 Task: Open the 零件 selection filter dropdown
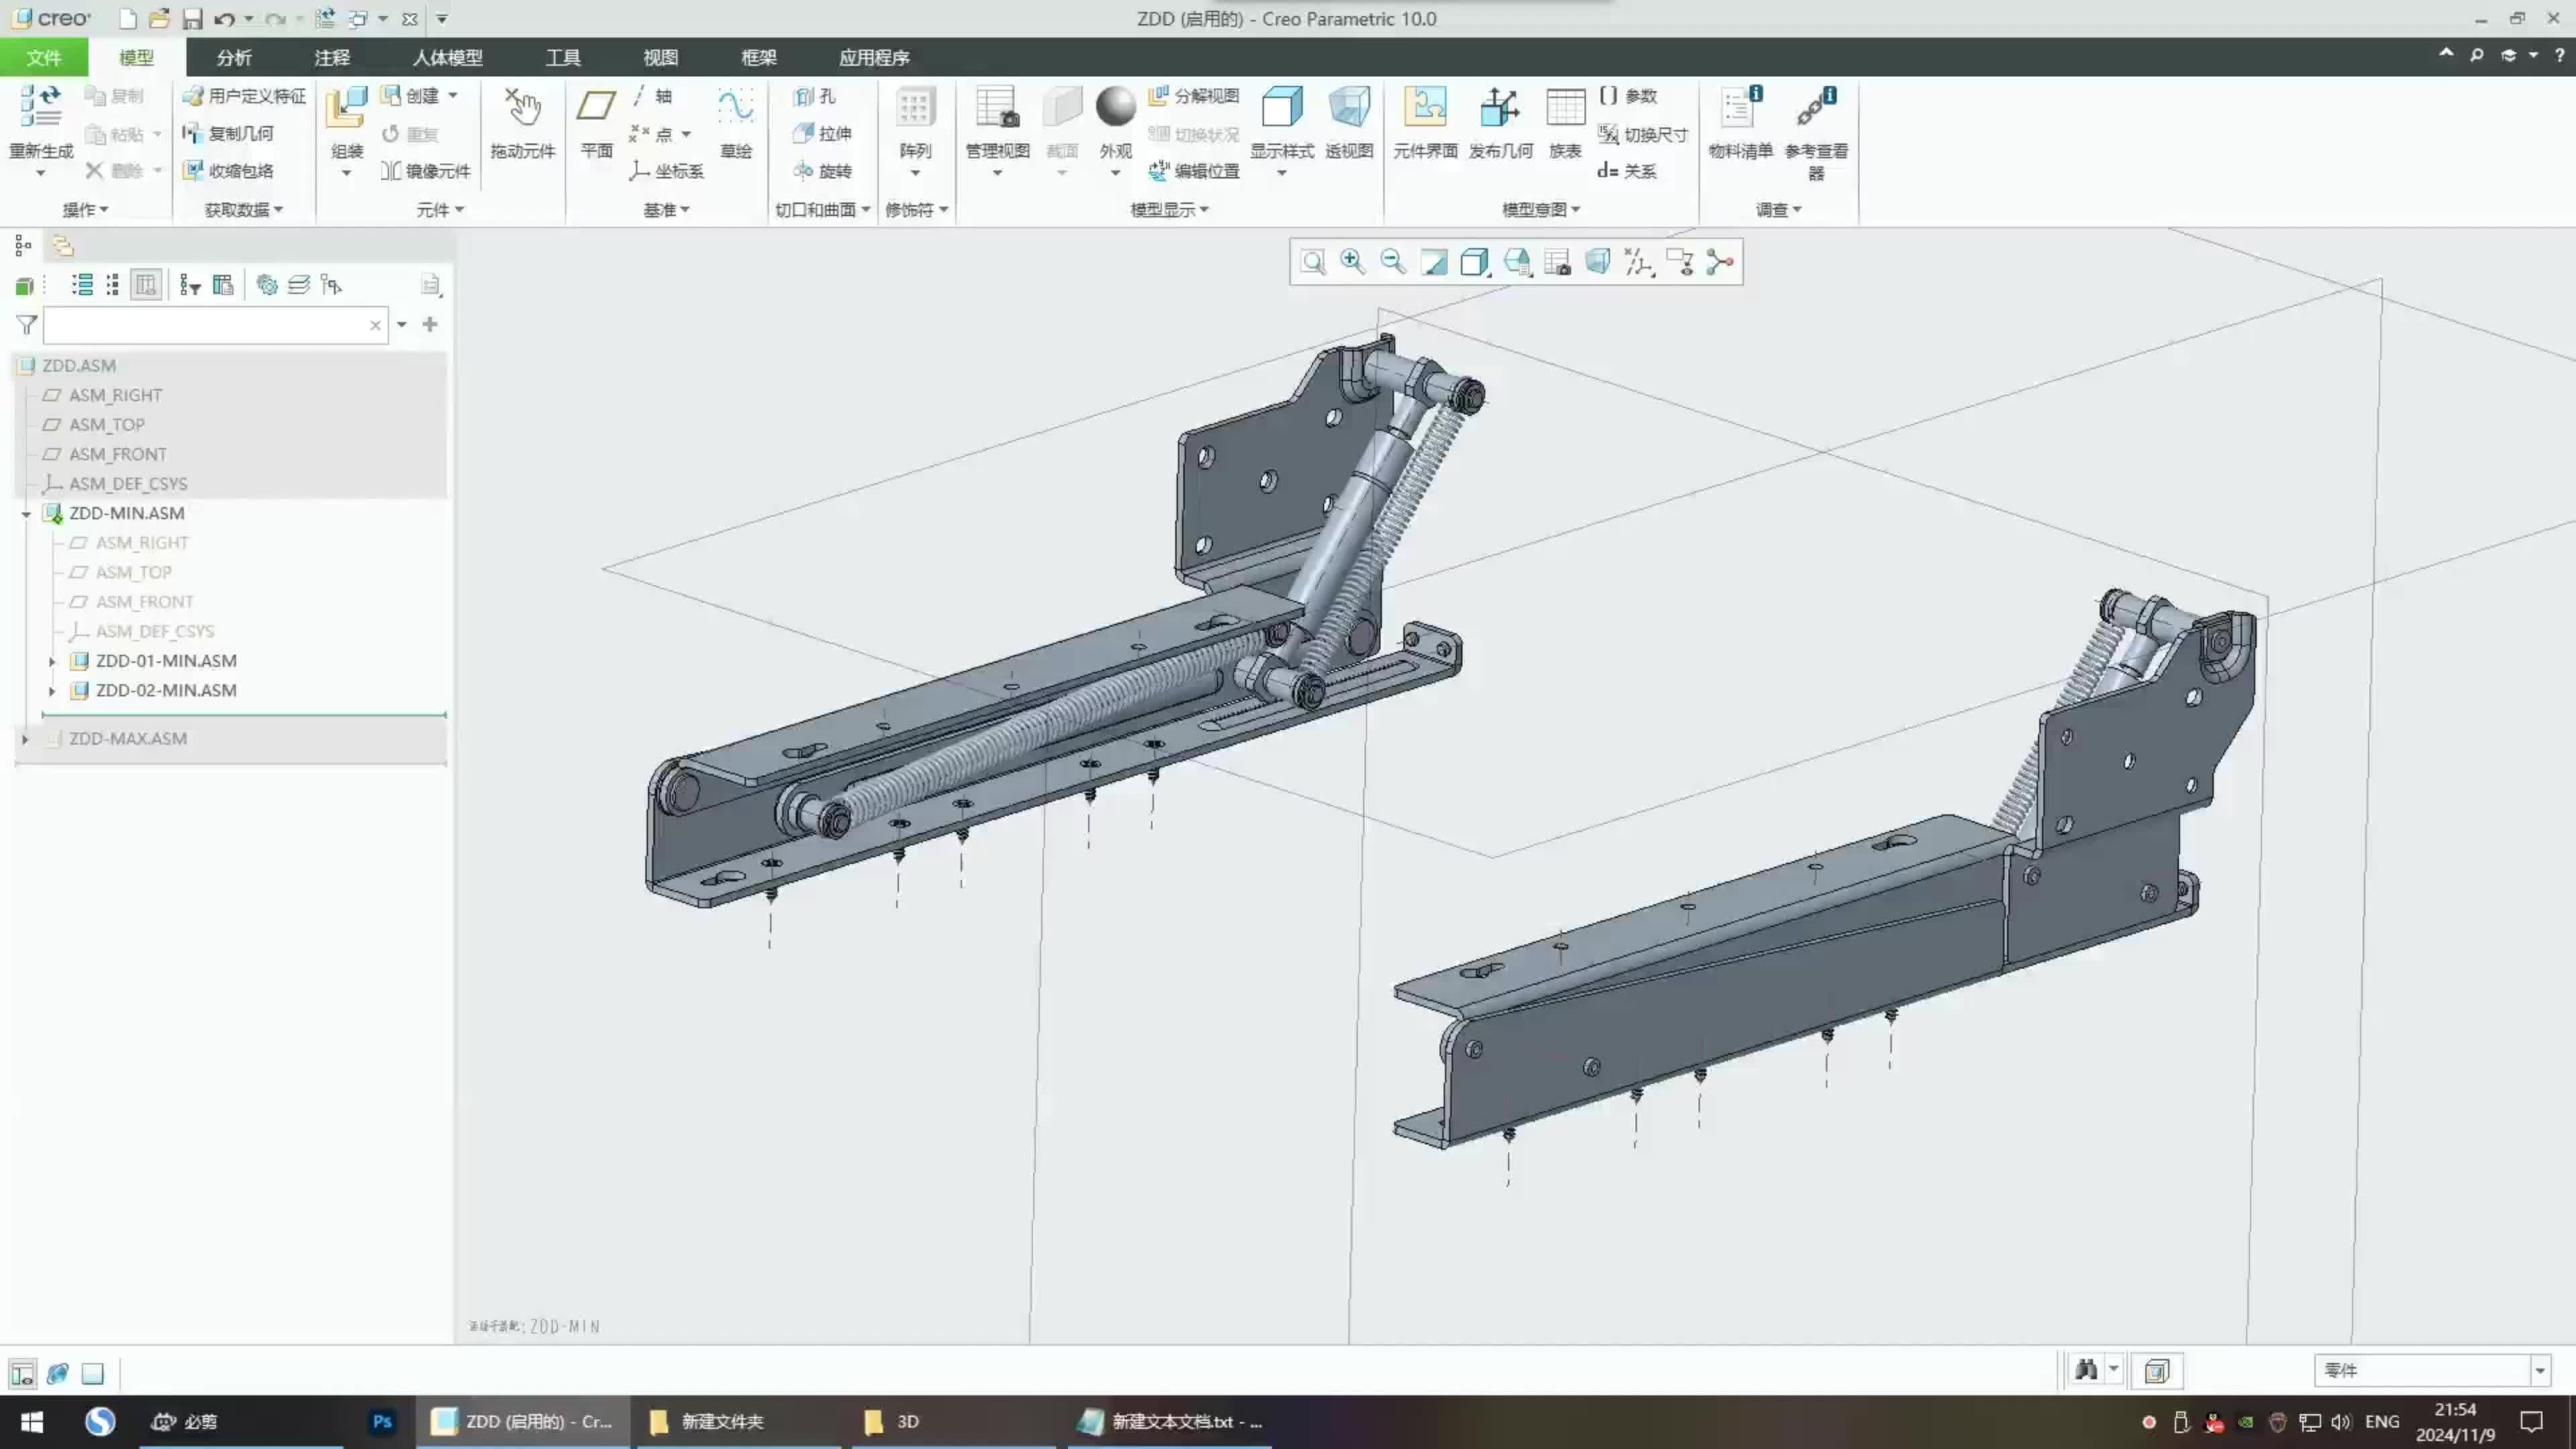point(2539,1371)
